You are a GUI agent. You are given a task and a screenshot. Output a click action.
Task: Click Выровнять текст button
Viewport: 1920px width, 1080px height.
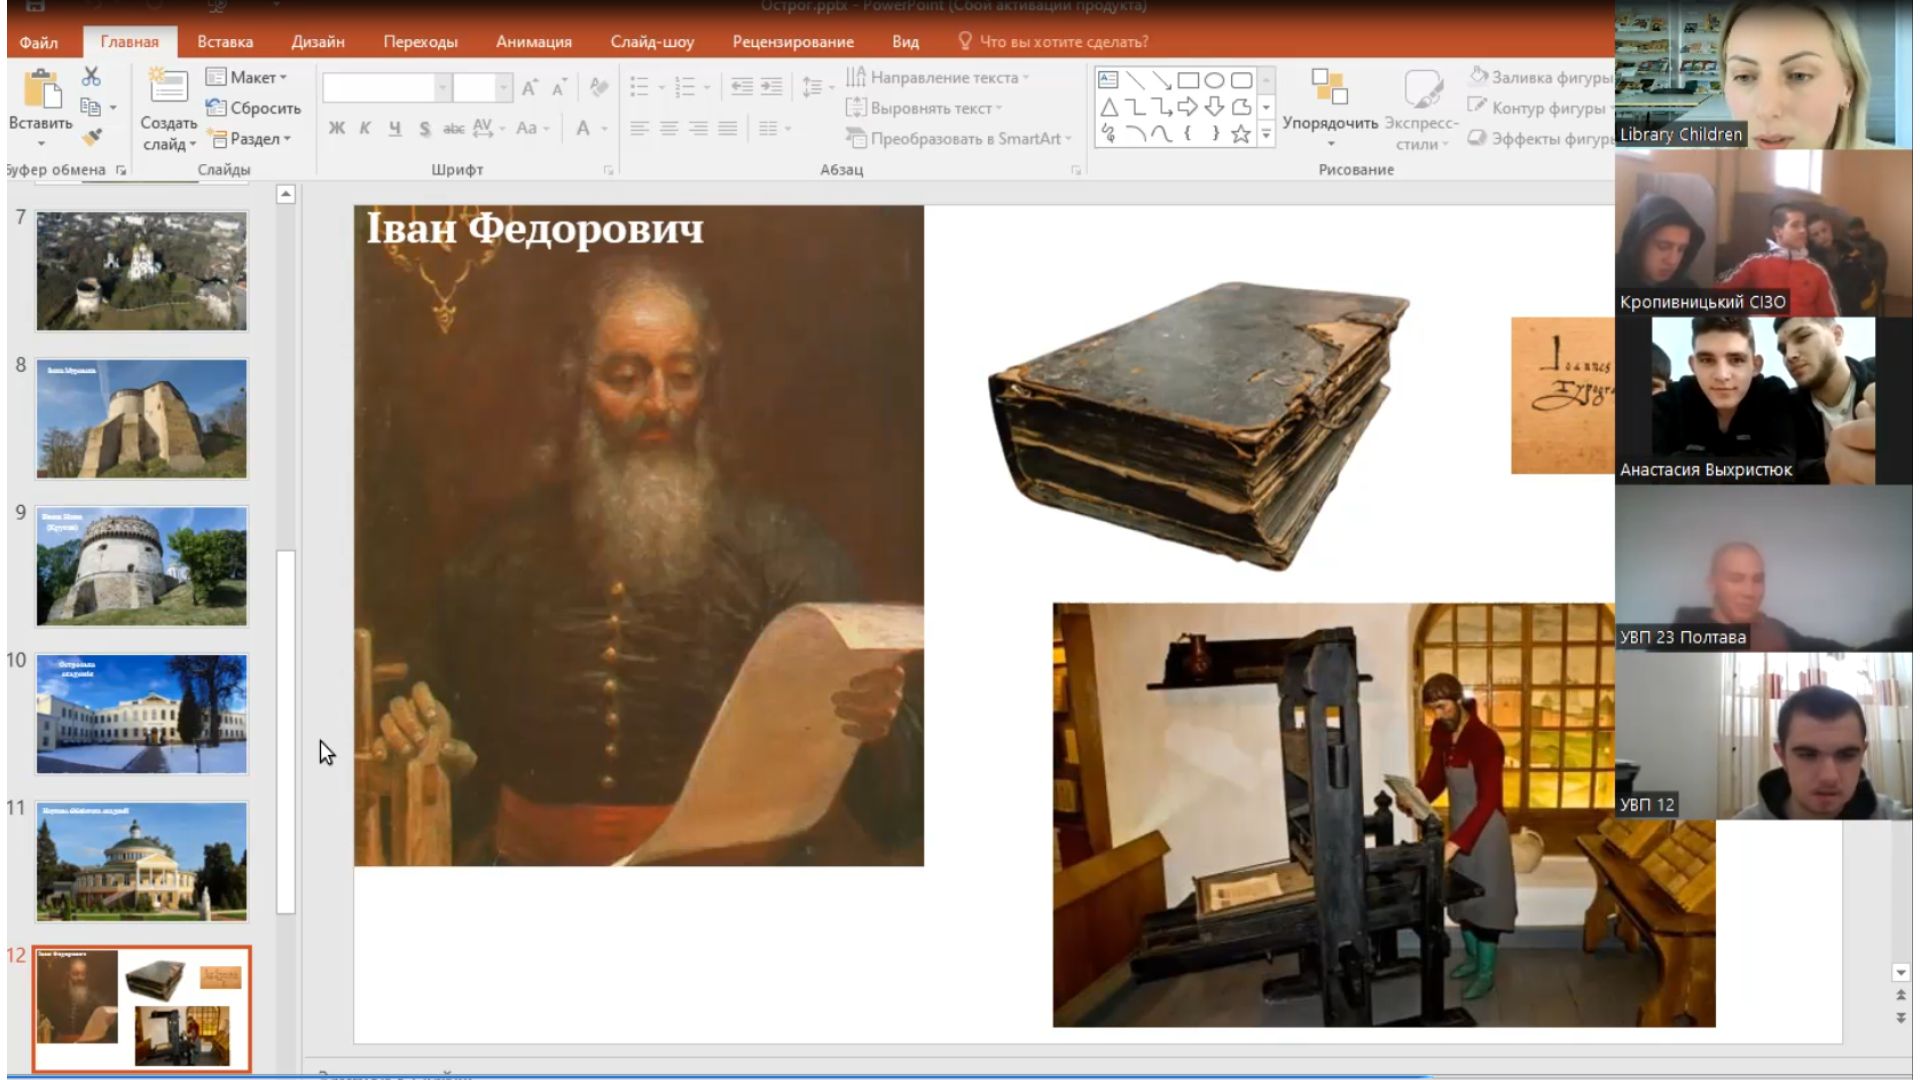[x=924, y=108]
